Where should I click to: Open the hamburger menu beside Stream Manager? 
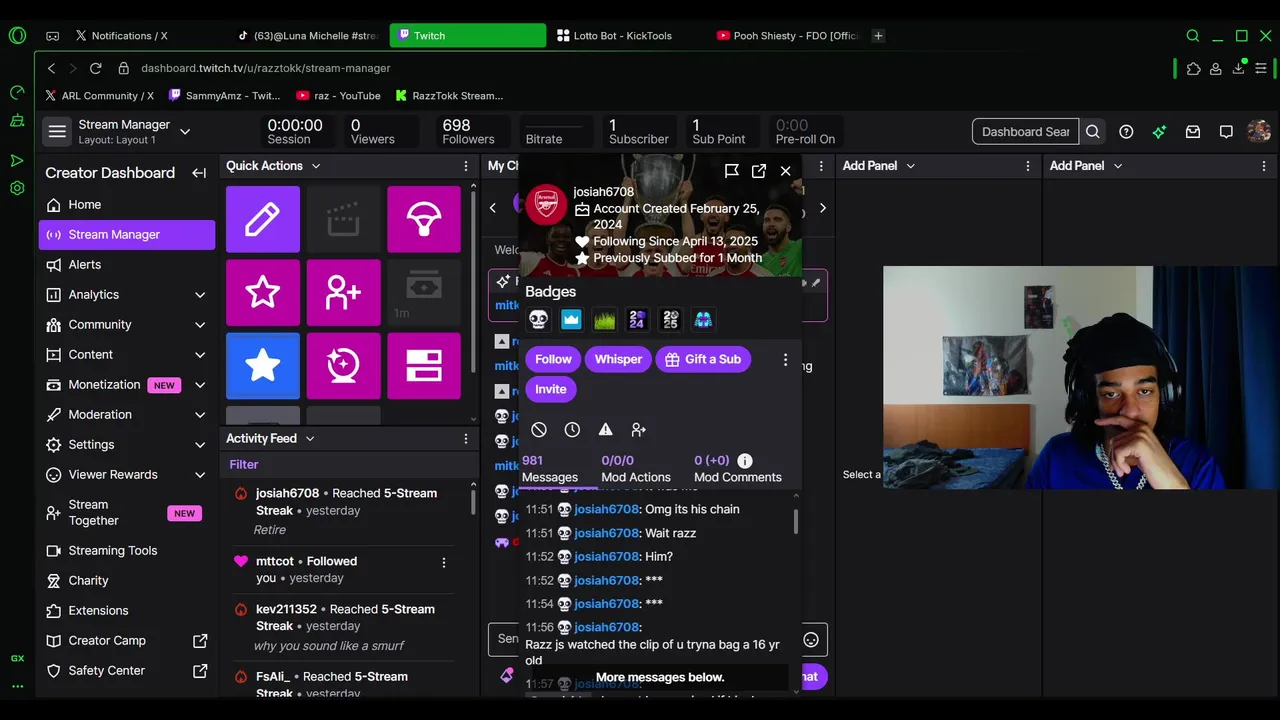click(x=57, y=132)
